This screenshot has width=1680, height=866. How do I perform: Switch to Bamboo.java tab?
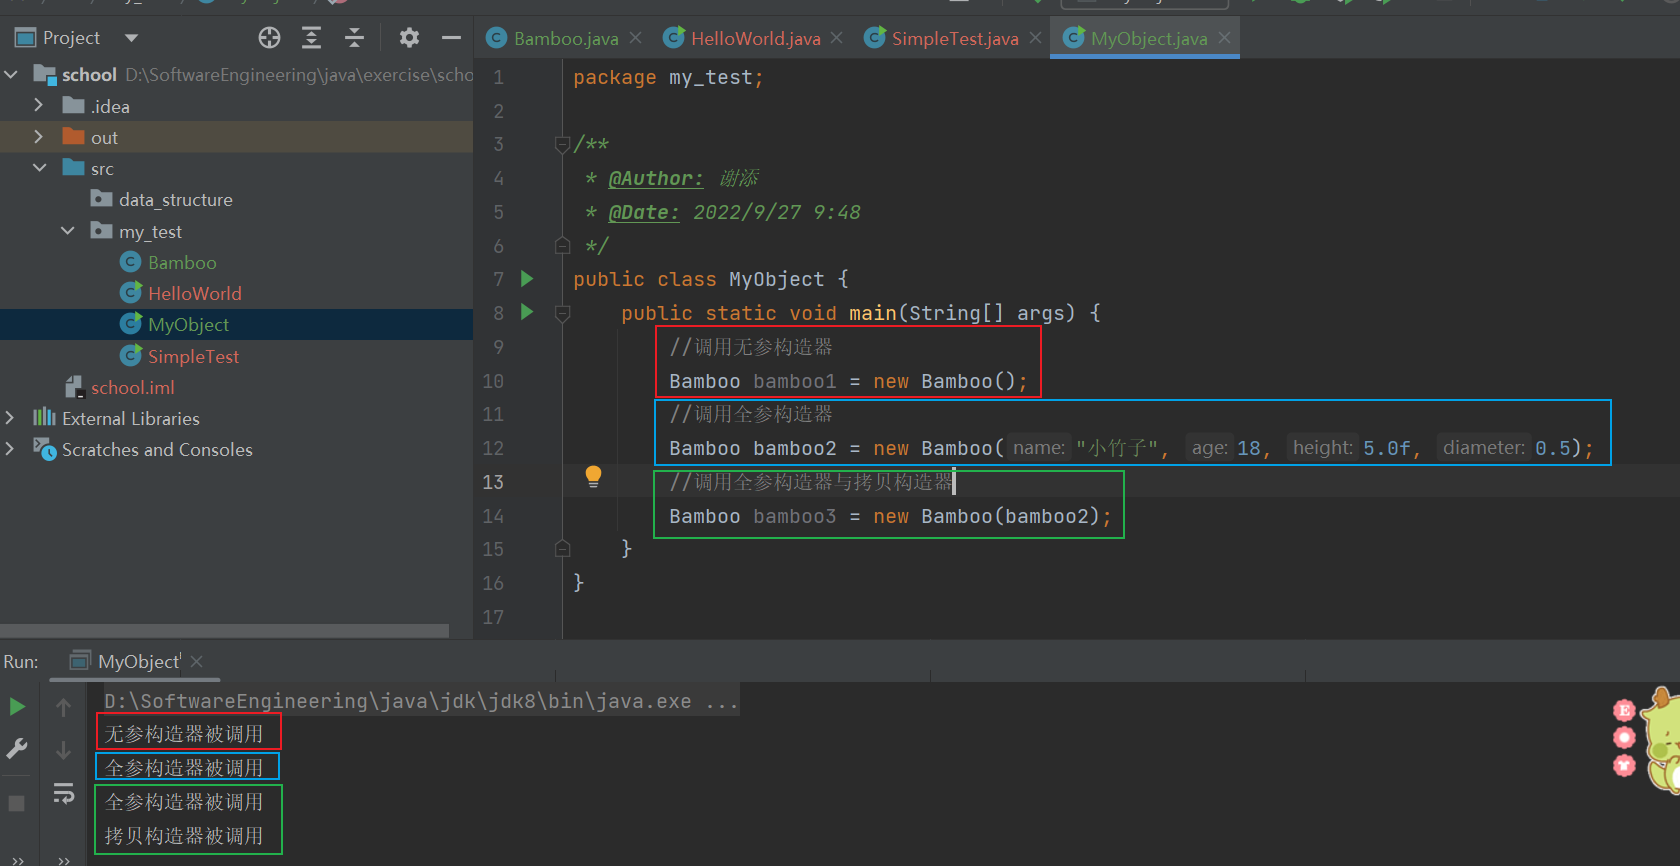pyautogui.click(x=565, y=38)
